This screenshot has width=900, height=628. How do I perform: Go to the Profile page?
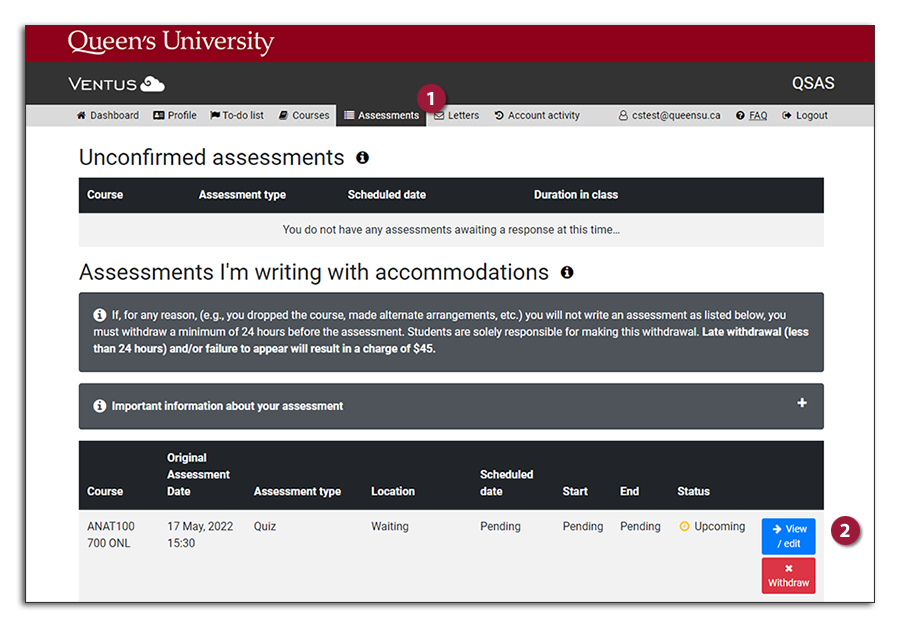175,116
